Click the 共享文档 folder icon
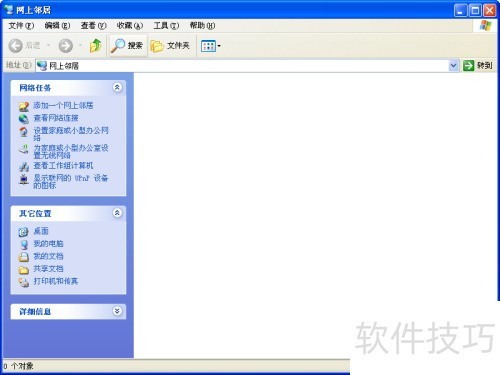This screenshot has height=375, width=500. point(24,269)
